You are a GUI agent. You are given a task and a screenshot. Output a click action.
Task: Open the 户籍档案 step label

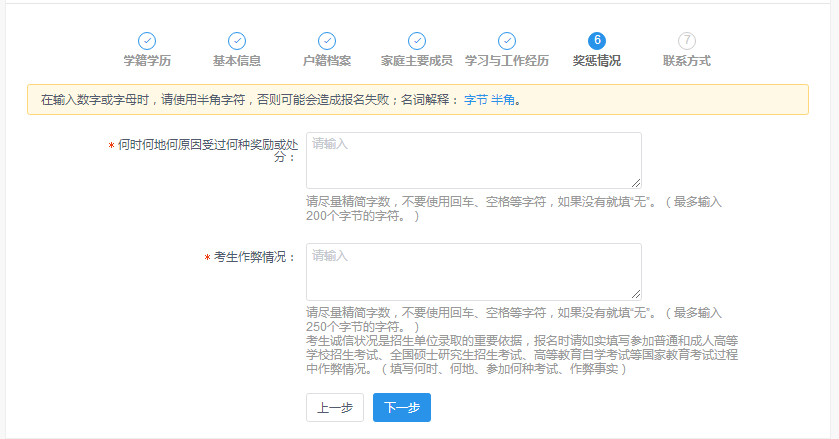(327, 61)
